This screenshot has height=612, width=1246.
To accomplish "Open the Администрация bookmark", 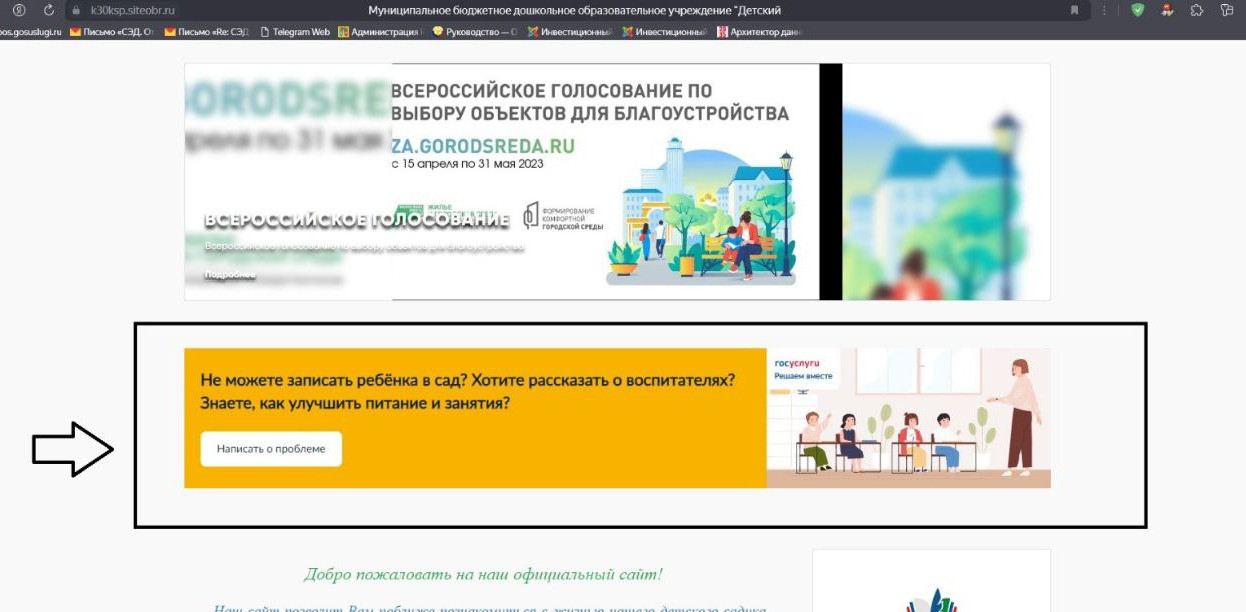I will tap(381, 32).
